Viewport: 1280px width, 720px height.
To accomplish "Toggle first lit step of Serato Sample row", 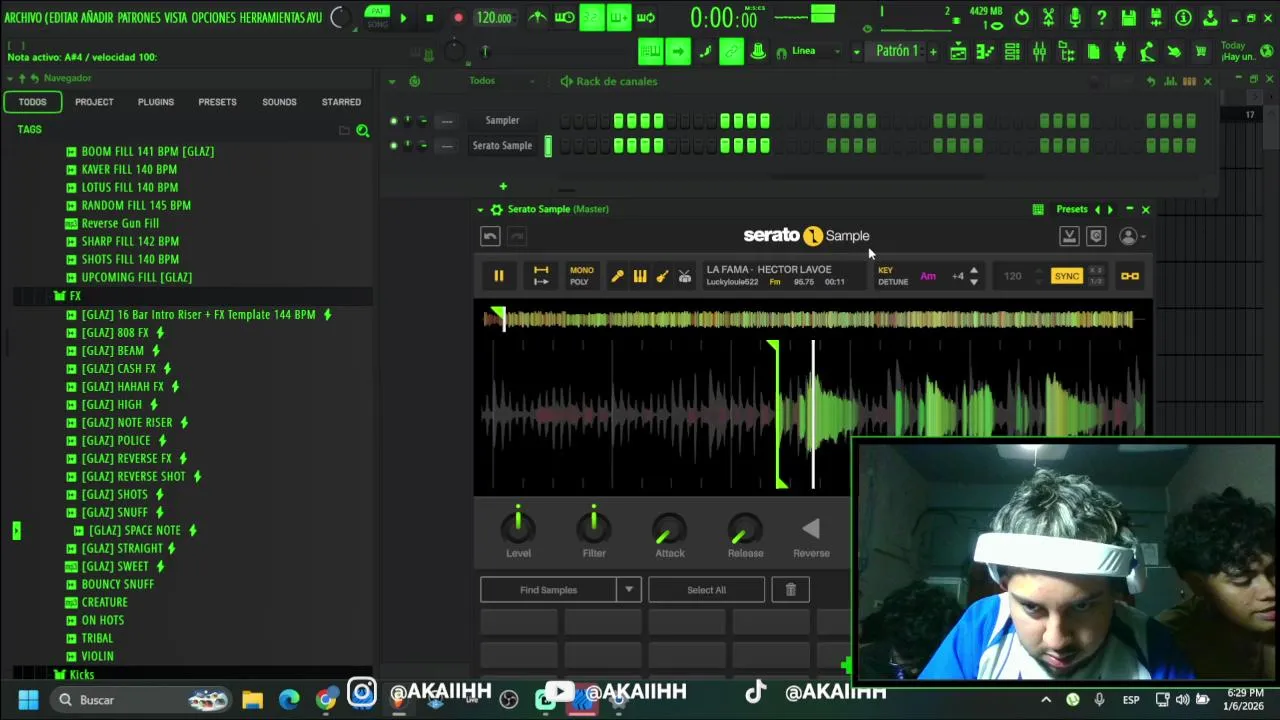I will (x=619, y=146).
